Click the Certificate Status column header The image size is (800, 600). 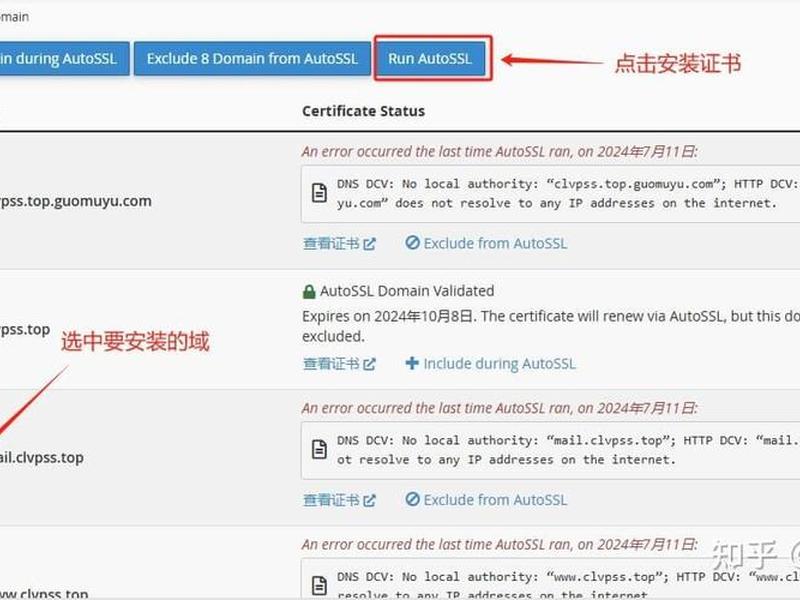[363, 111]
